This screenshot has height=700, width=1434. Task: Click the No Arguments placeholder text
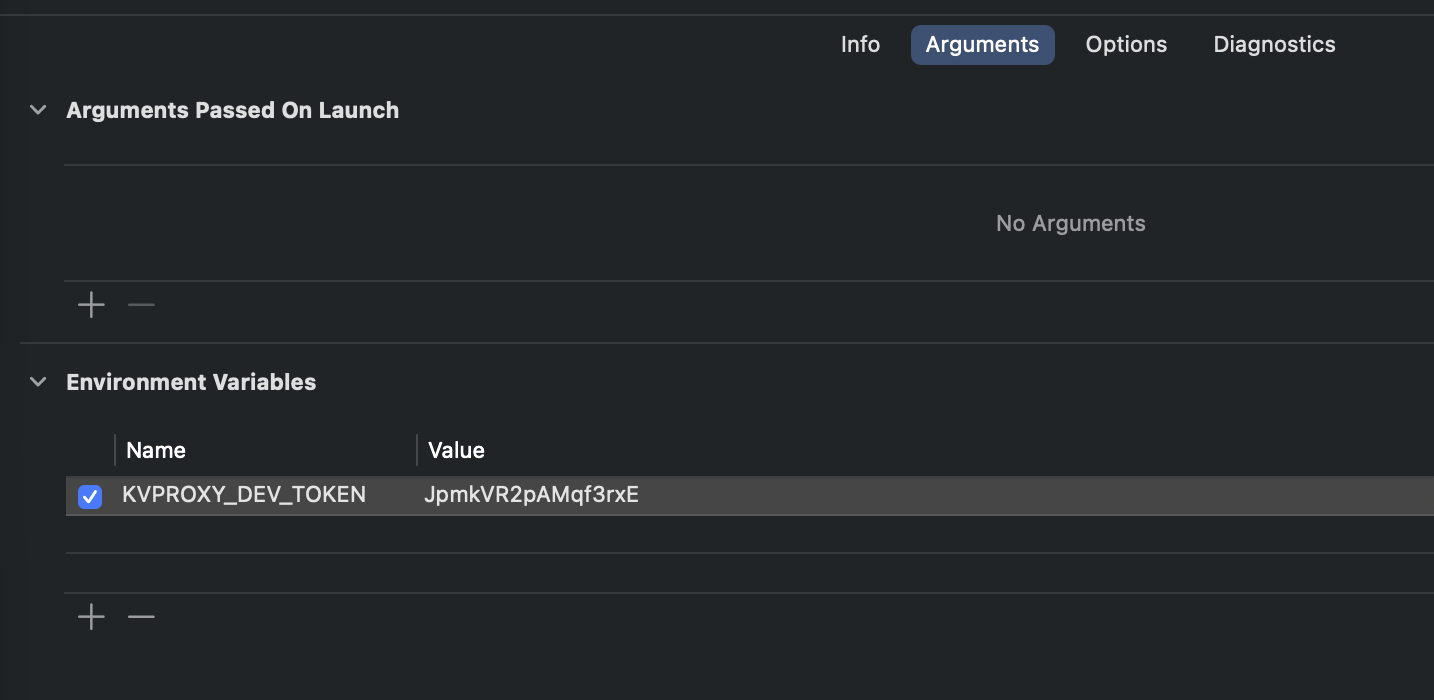pos(1070,224)
